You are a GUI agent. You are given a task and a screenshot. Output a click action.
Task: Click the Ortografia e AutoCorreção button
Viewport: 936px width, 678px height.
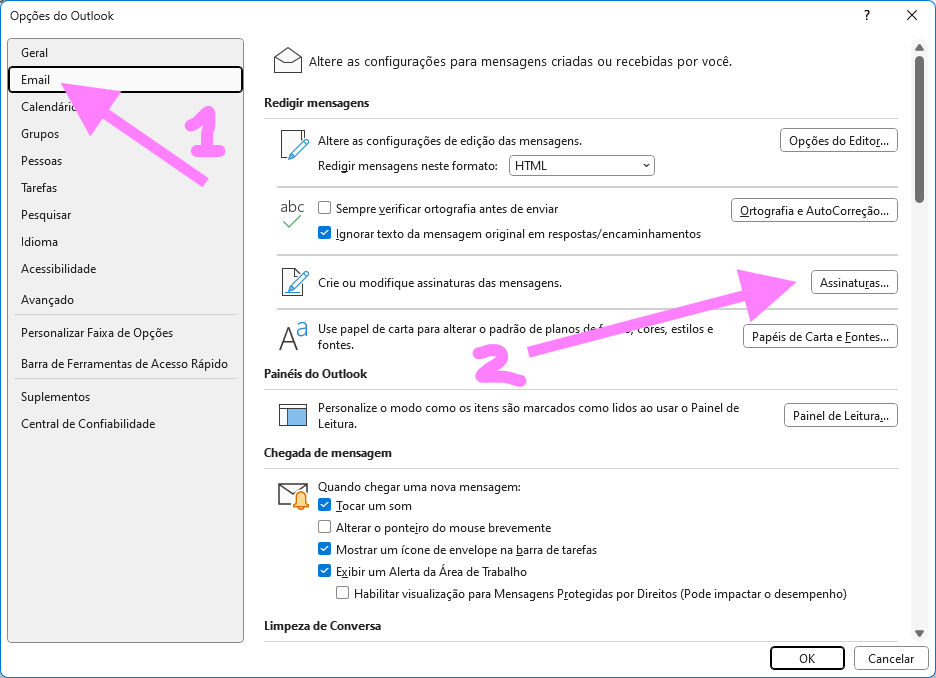pos(814,210)
